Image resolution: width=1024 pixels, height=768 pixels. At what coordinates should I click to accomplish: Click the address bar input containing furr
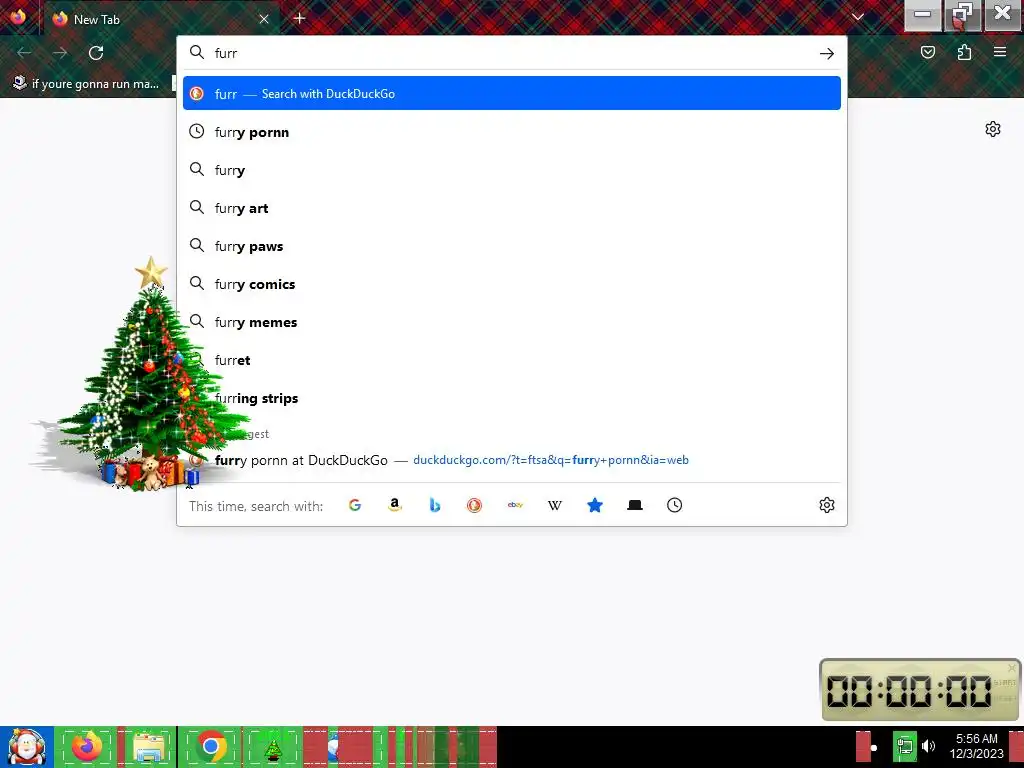[511, 53]
